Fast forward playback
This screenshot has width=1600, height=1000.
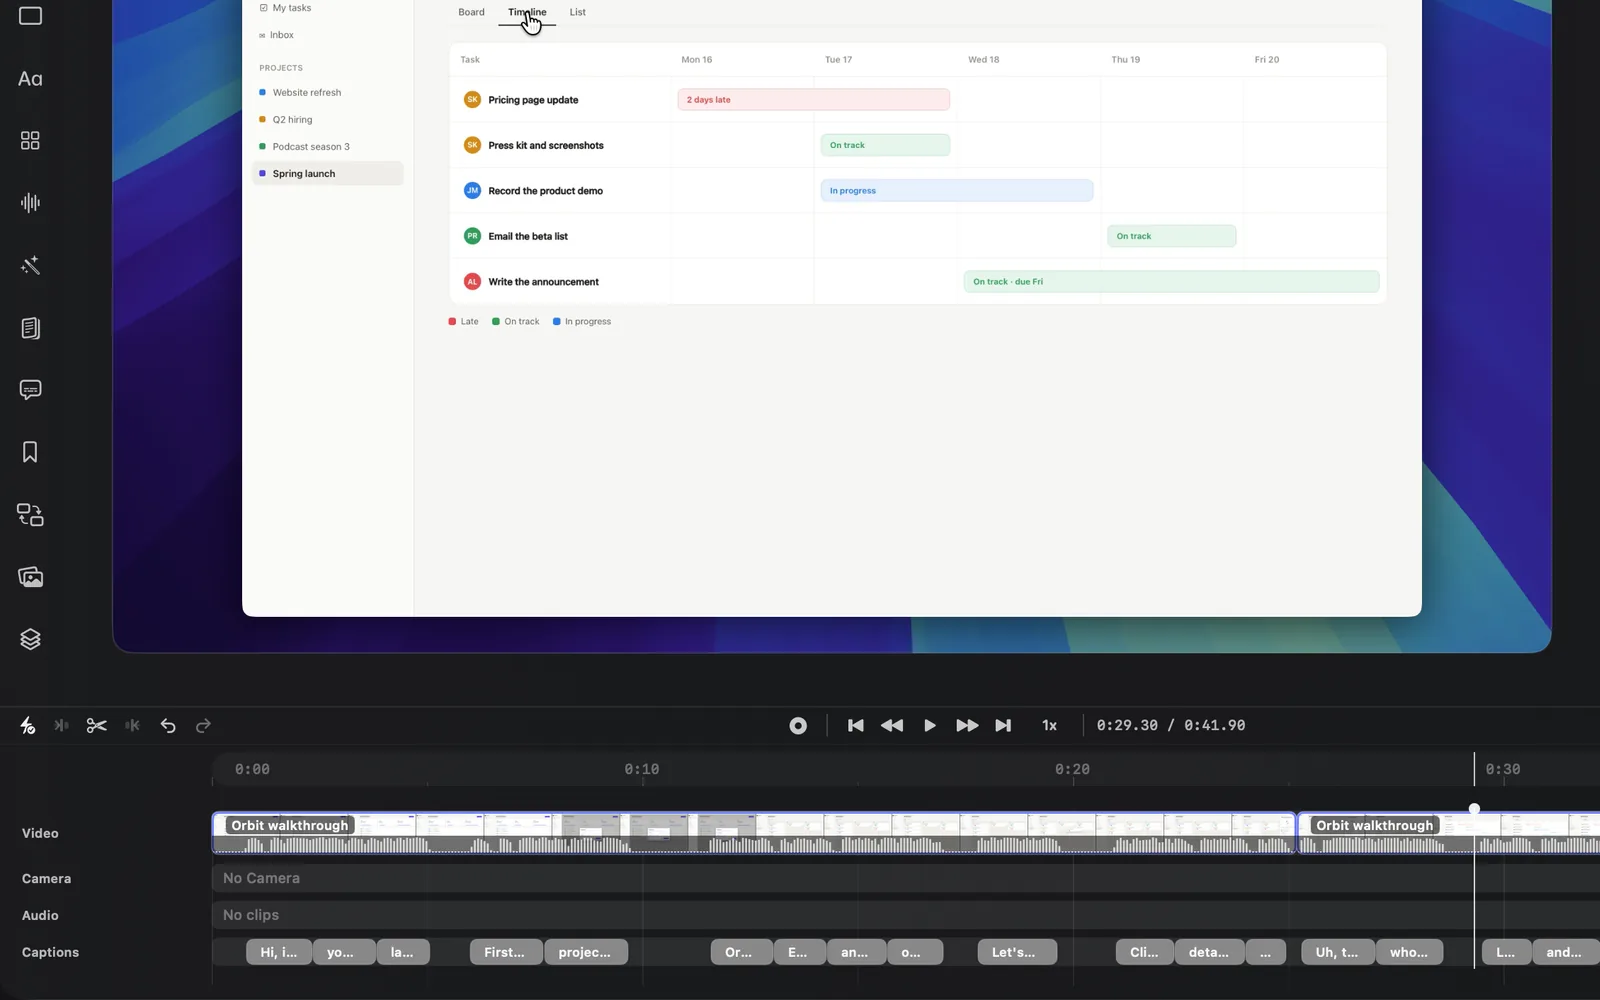pyautogui.click(x=967, y=726)
